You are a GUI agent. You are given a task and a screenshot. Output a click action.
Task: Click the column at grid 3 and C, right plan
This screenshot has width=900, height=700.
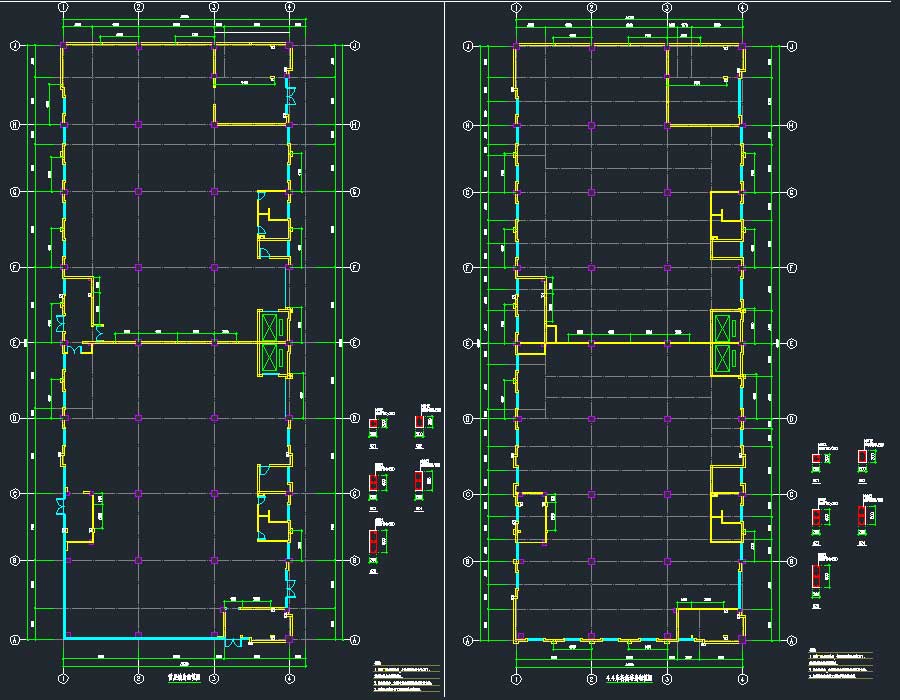(x=667, y=495)
